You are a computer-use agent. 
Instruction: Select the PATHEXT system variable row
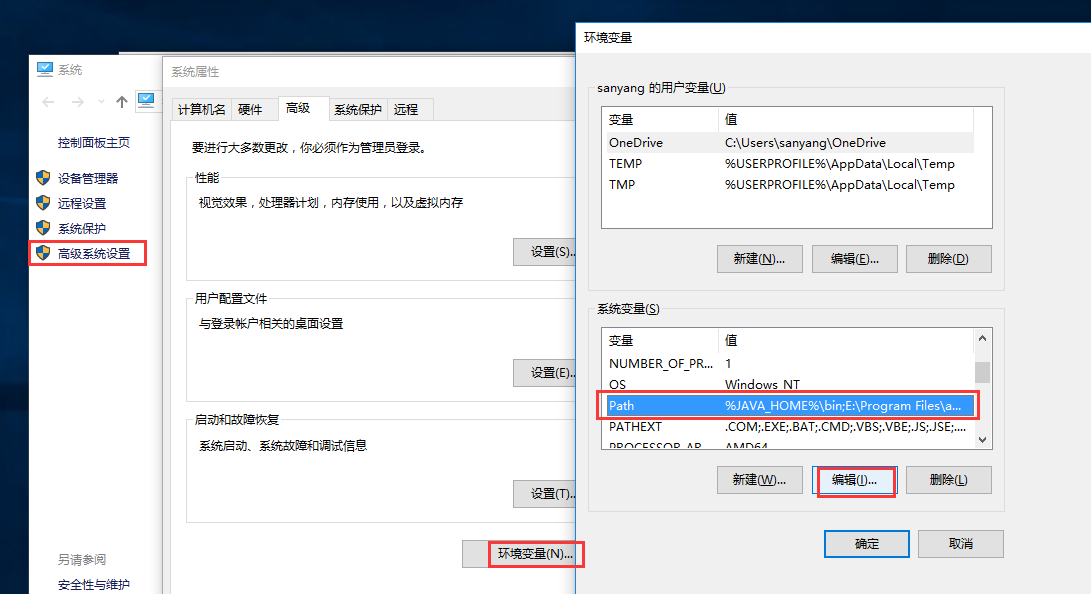(788, 426)
